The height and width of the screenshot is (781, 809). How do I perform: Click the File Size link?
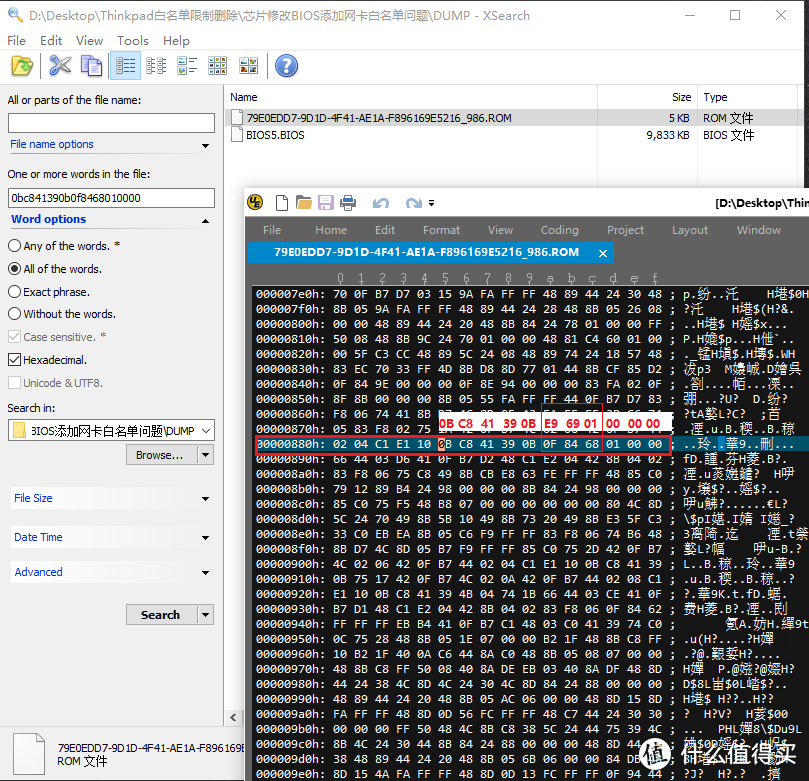coord(33,498)
